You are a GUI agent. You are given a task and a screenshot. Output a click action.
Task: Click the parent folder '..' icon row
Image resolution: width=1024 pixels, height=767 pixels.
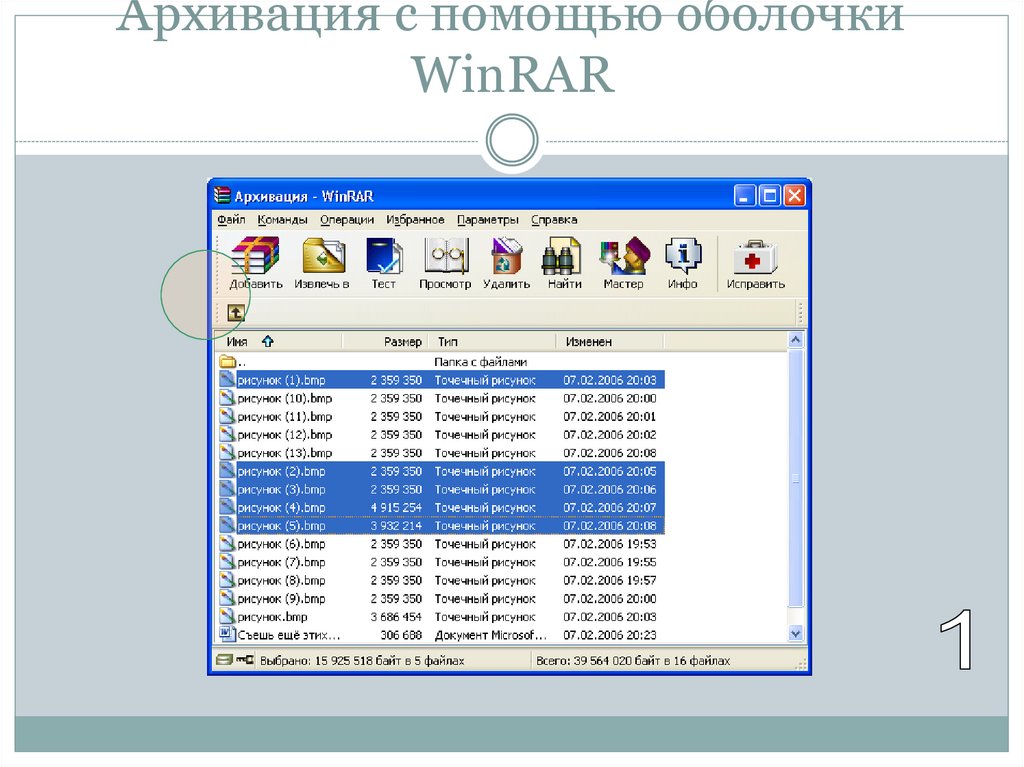(227, 361)
